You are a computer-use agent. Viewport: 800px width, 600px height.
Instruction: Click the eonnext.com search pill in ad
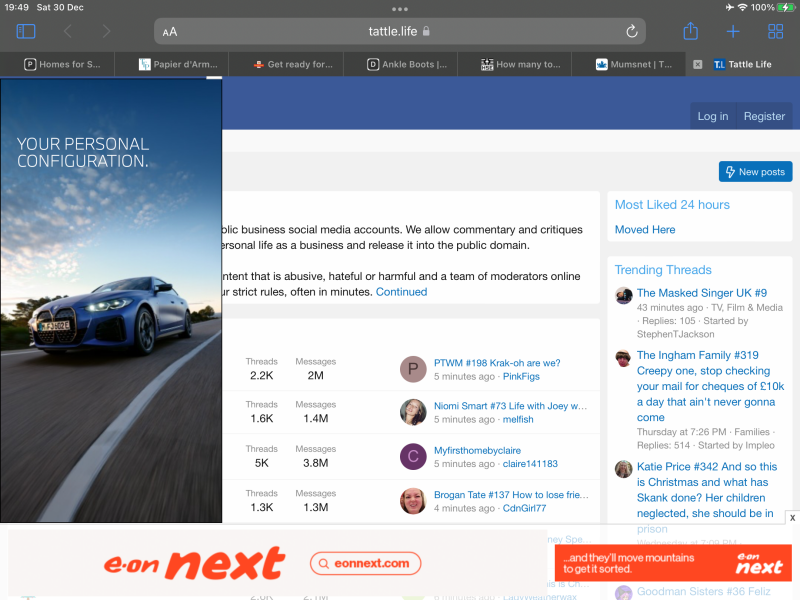coord(365,563)
